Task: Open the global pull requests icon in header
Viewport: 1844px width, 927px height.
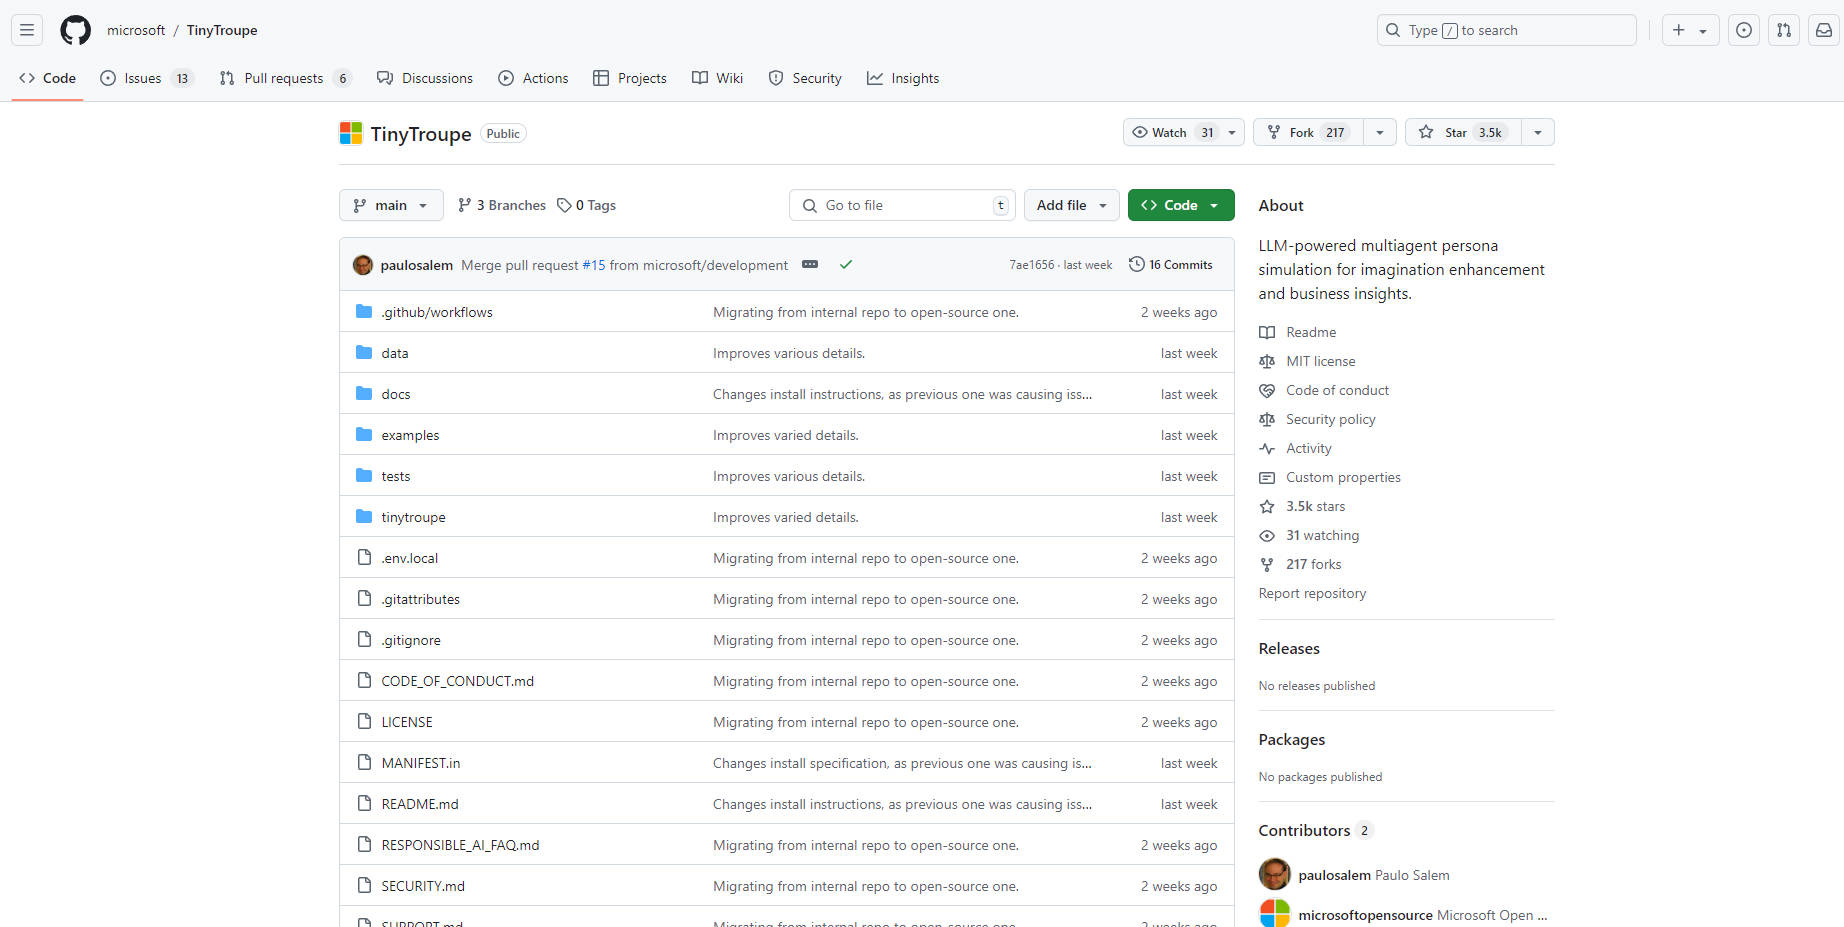Action: 1784,30
